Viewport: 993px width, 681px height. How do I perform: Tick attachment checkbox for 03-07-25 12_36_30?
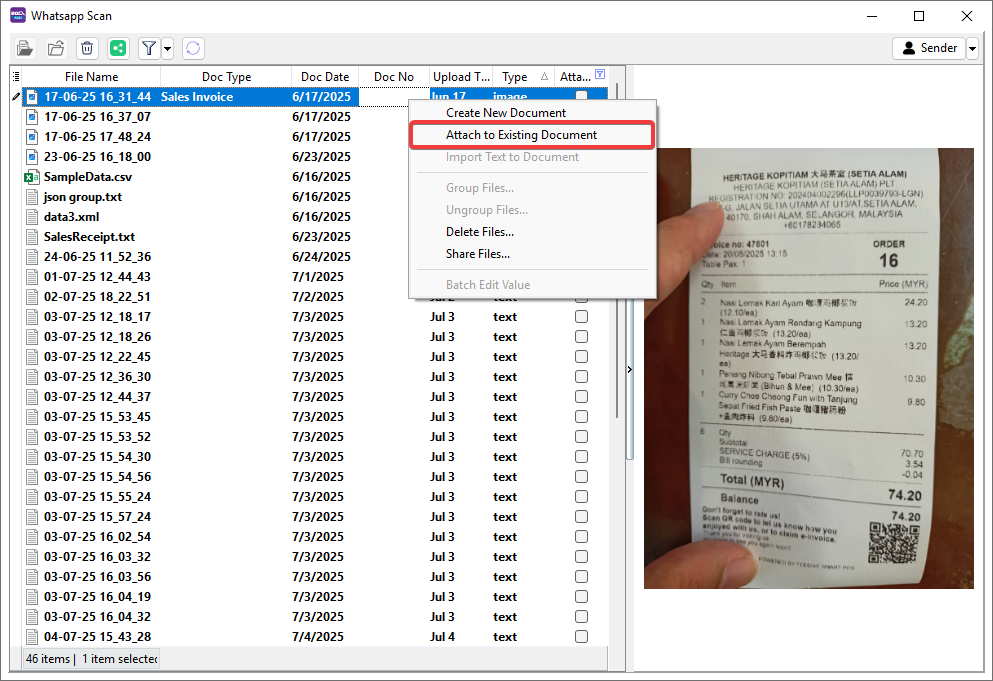(581, 377)
